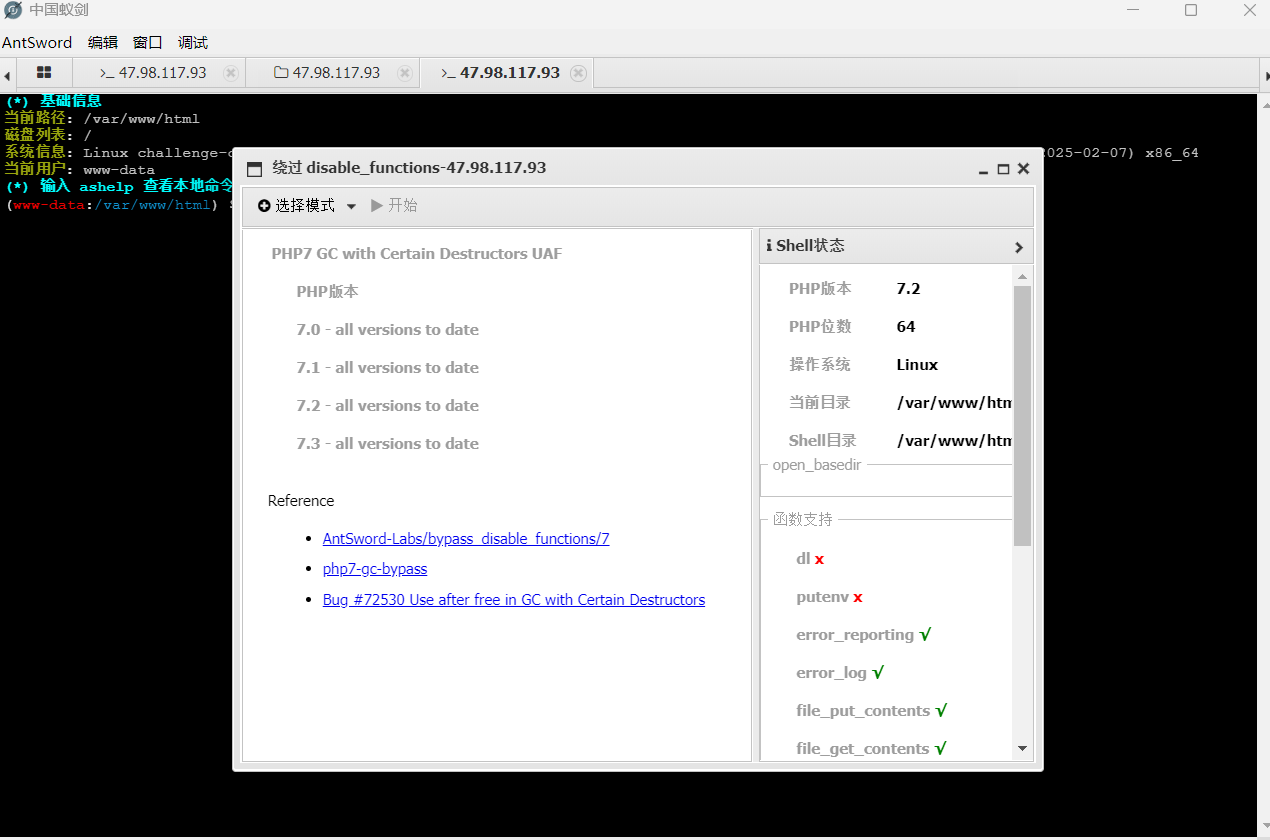This screenshot has height=840, width=1270.
Task: Open the AntSword-Labs/bypass_disable_functions/7 link
Action: pyautogui.click(x=466, y=538)
